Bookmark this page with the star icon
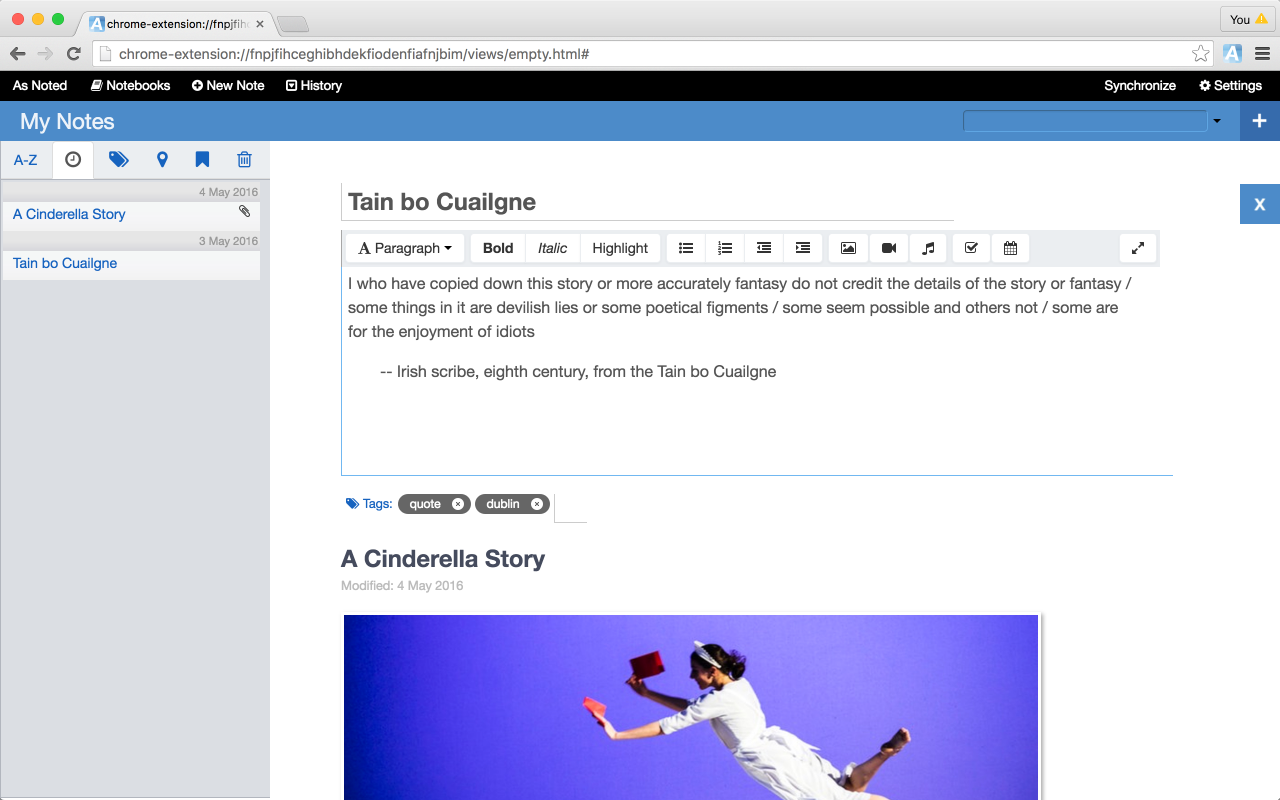This screenshot has height=800, width=1280. point(1201,54)
